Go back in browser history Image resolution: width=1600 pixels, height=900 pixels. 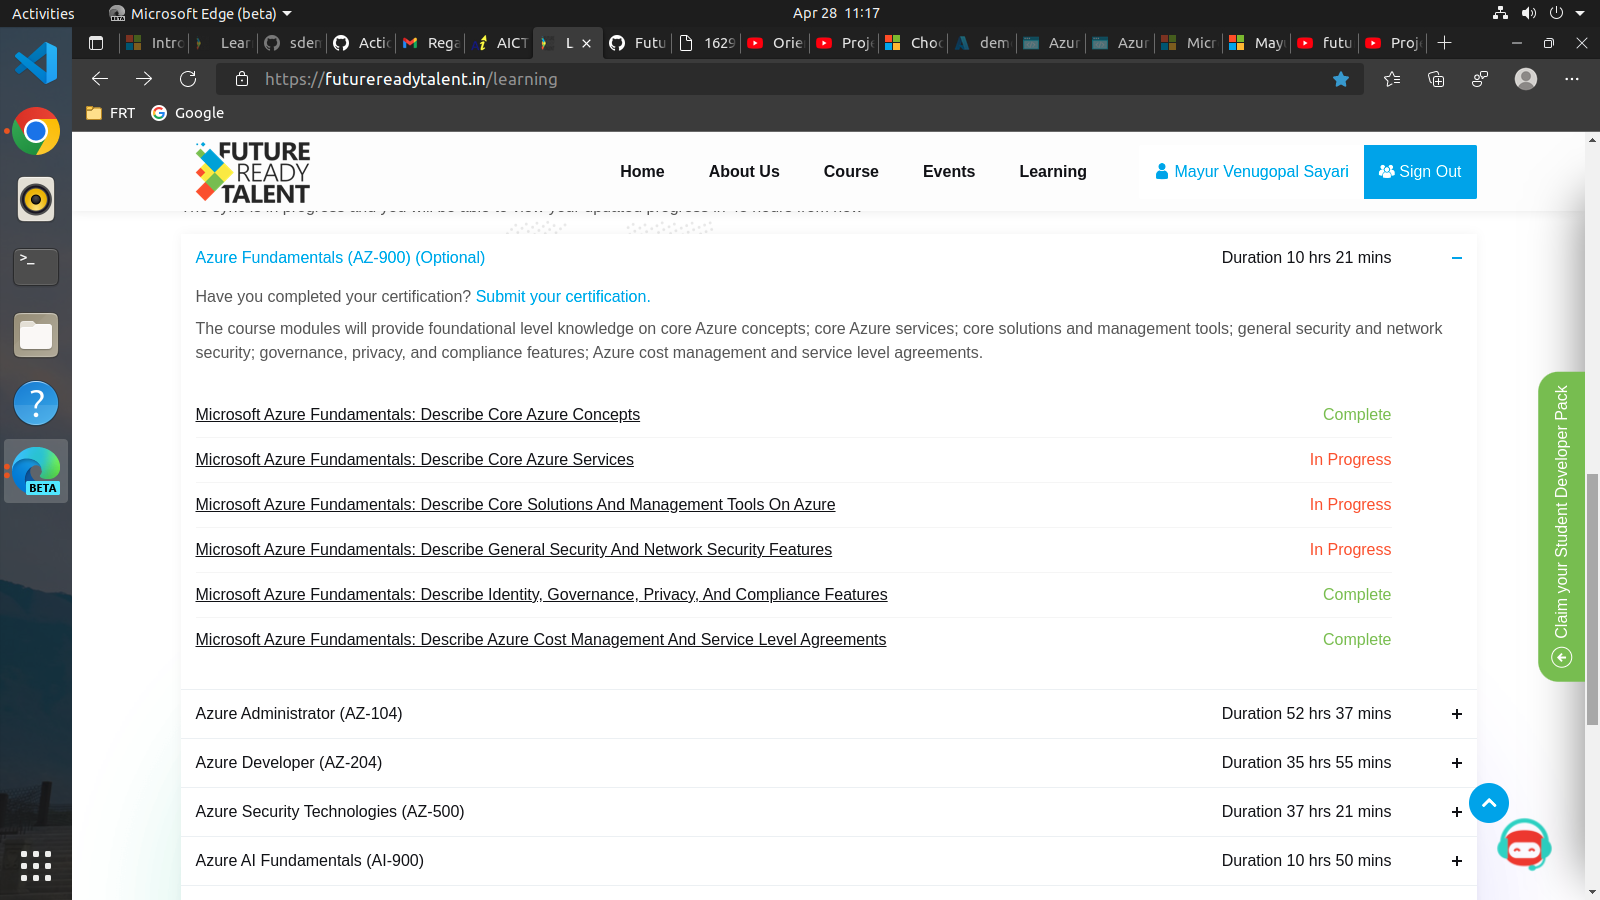click(99, 79)
